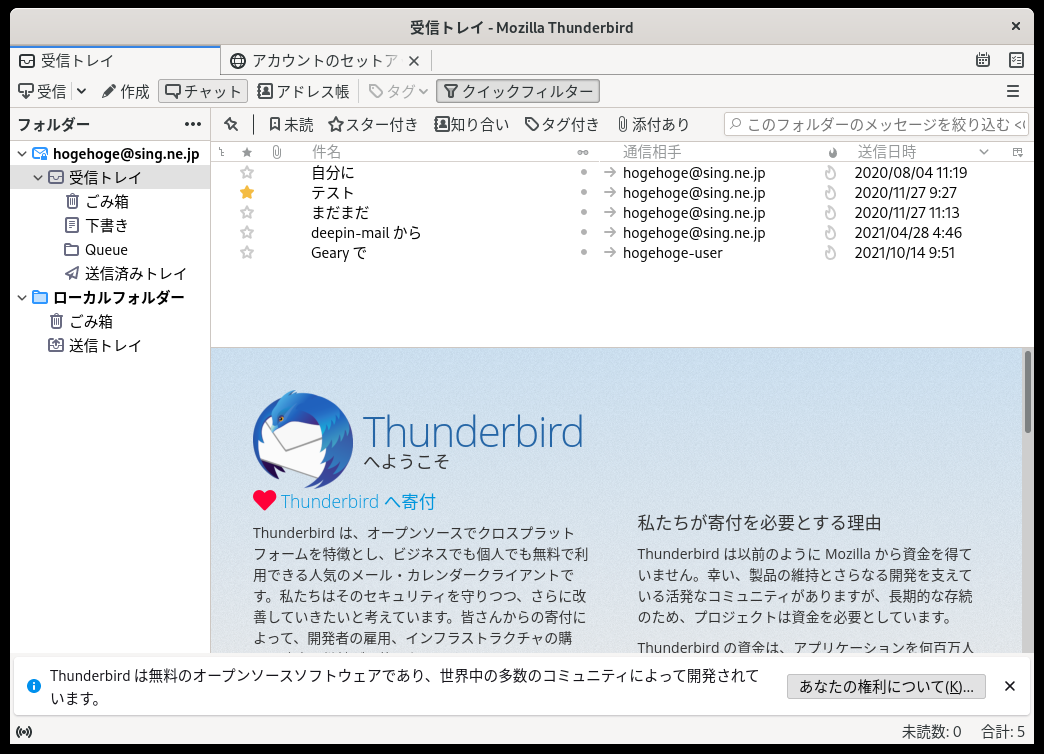The image size is (1044, 754).
Task: Toggle keep filters applied pin icon
Action: (231, 125)
